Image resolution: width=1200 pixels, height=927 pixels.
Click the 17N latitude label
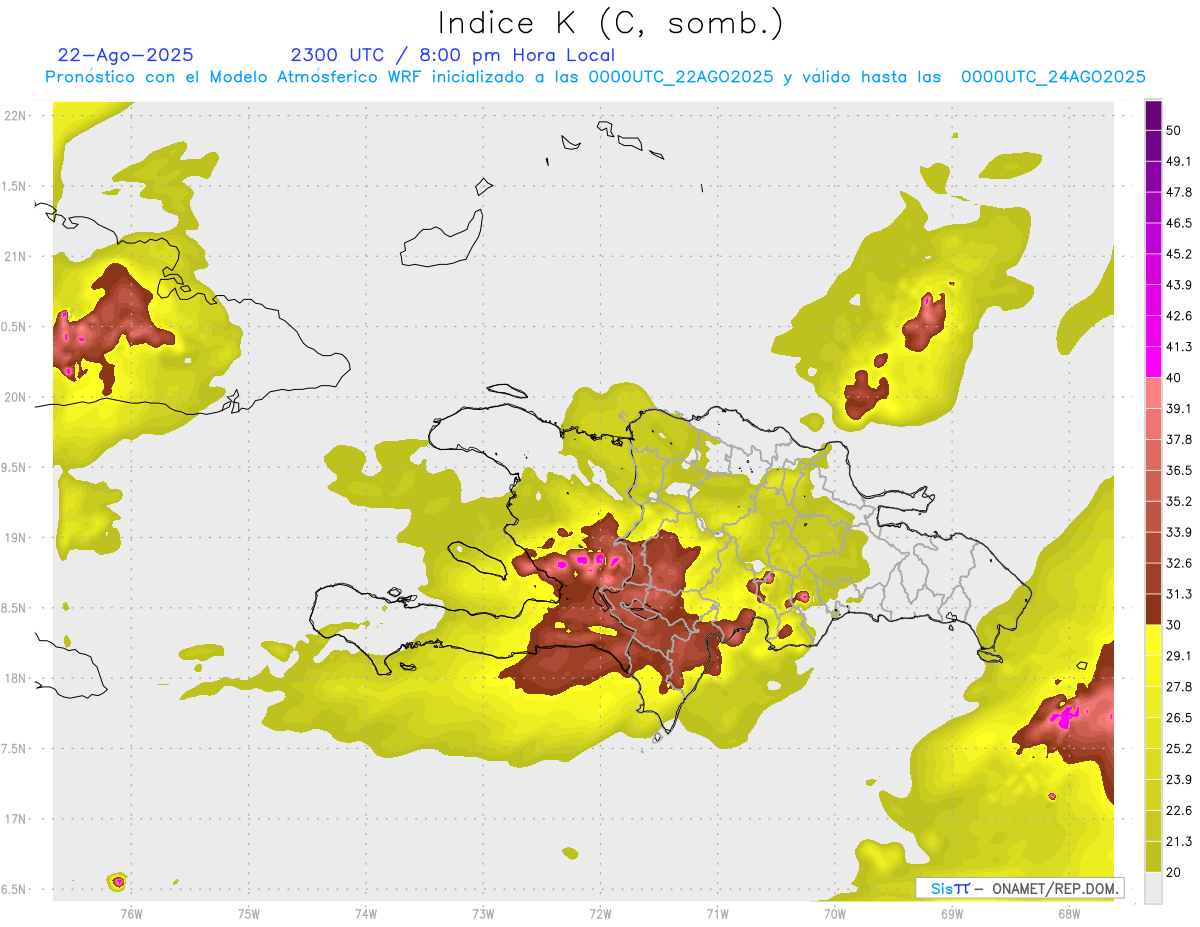tap(14, 819)
